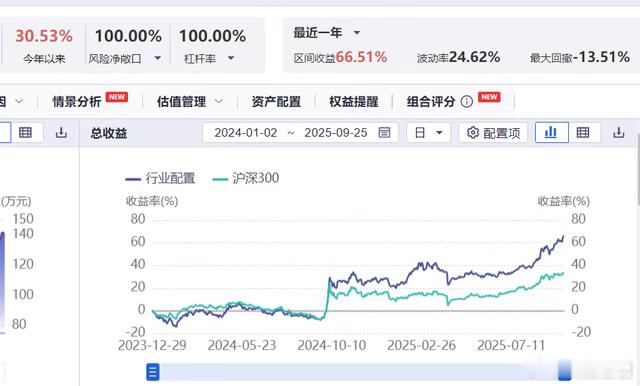This screenshot has width=640, height=386.
Task: Open the 资产配置 tab
Action: click(276, 101)
